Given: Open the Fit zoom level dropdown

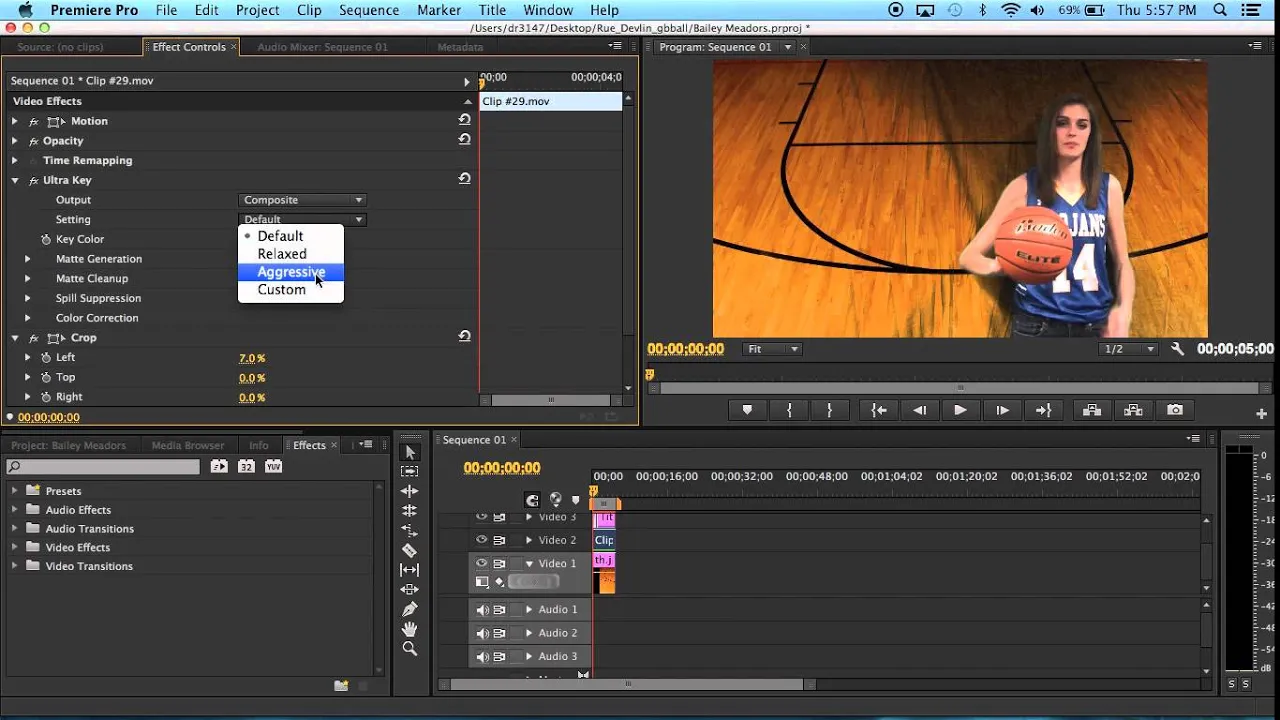Looking at the screenshot, I should pyautogui.click(x=773, y=349).
